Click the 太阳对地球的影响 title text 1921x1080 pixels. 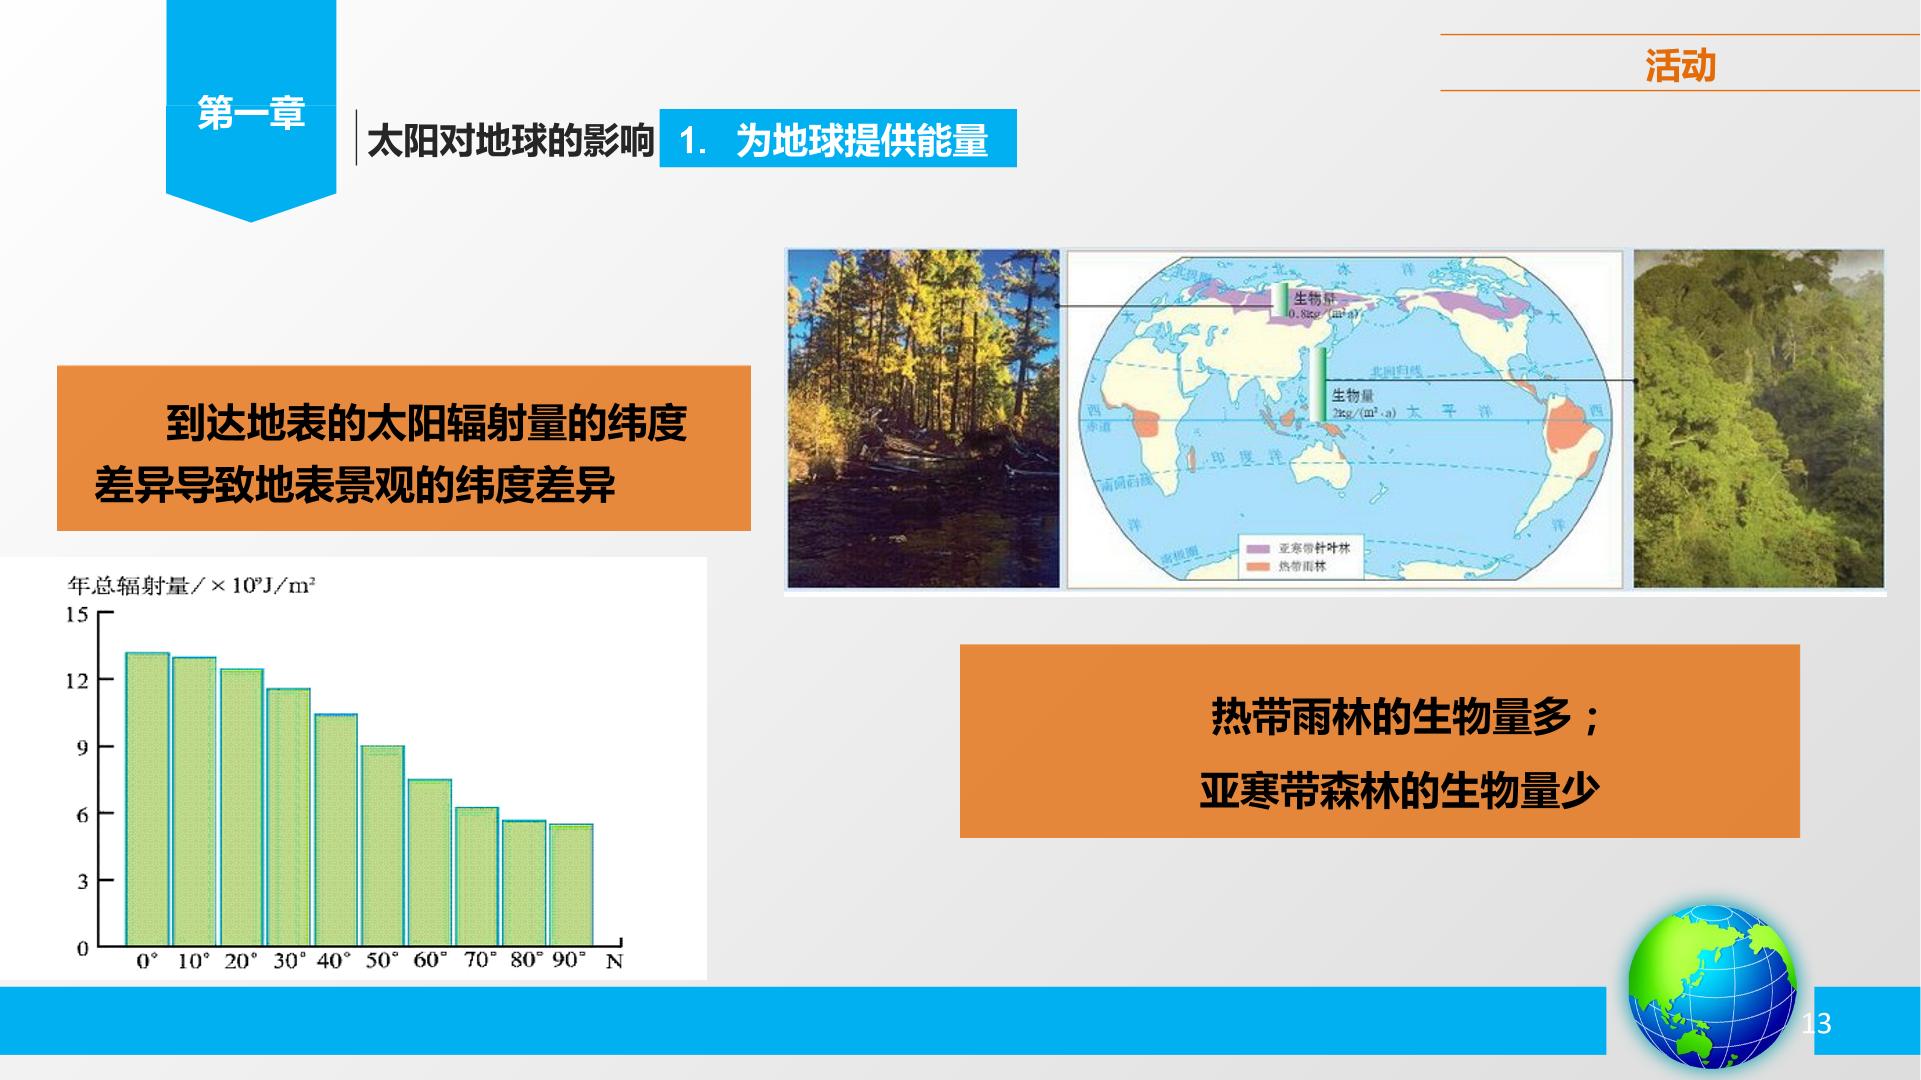click(x=510, y=141)
